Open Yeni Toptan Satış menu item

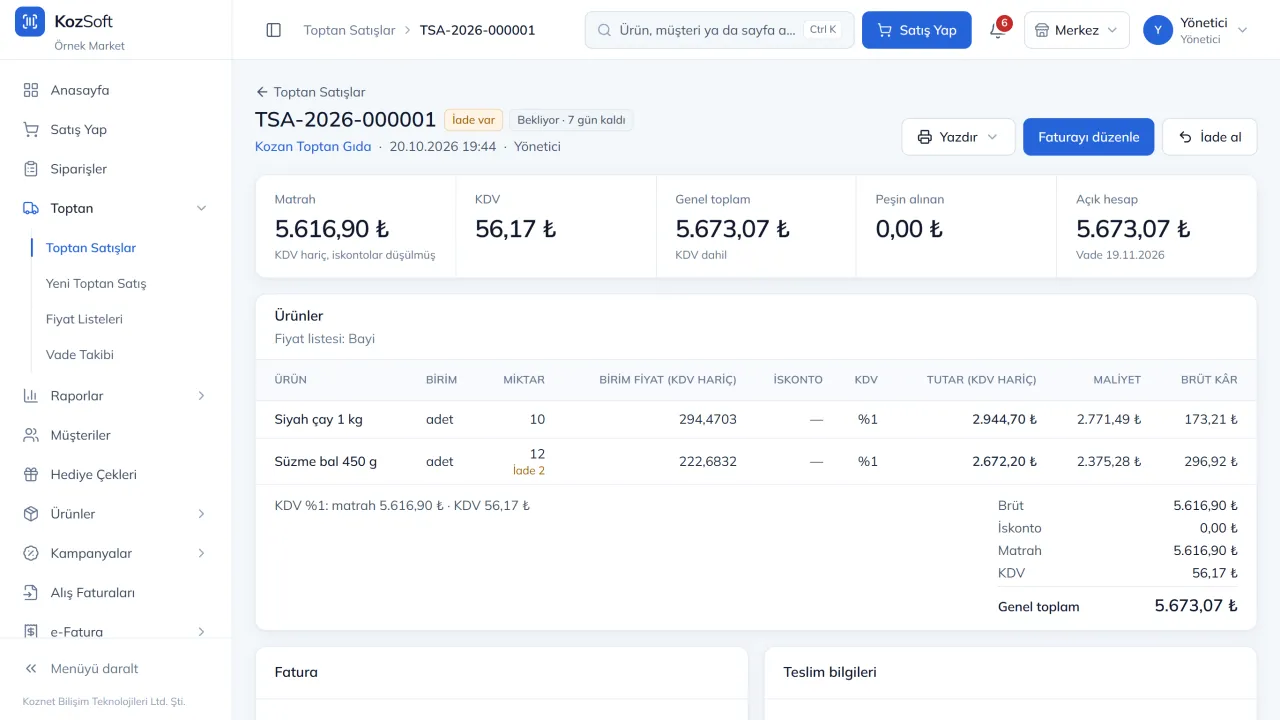point(96,284)
